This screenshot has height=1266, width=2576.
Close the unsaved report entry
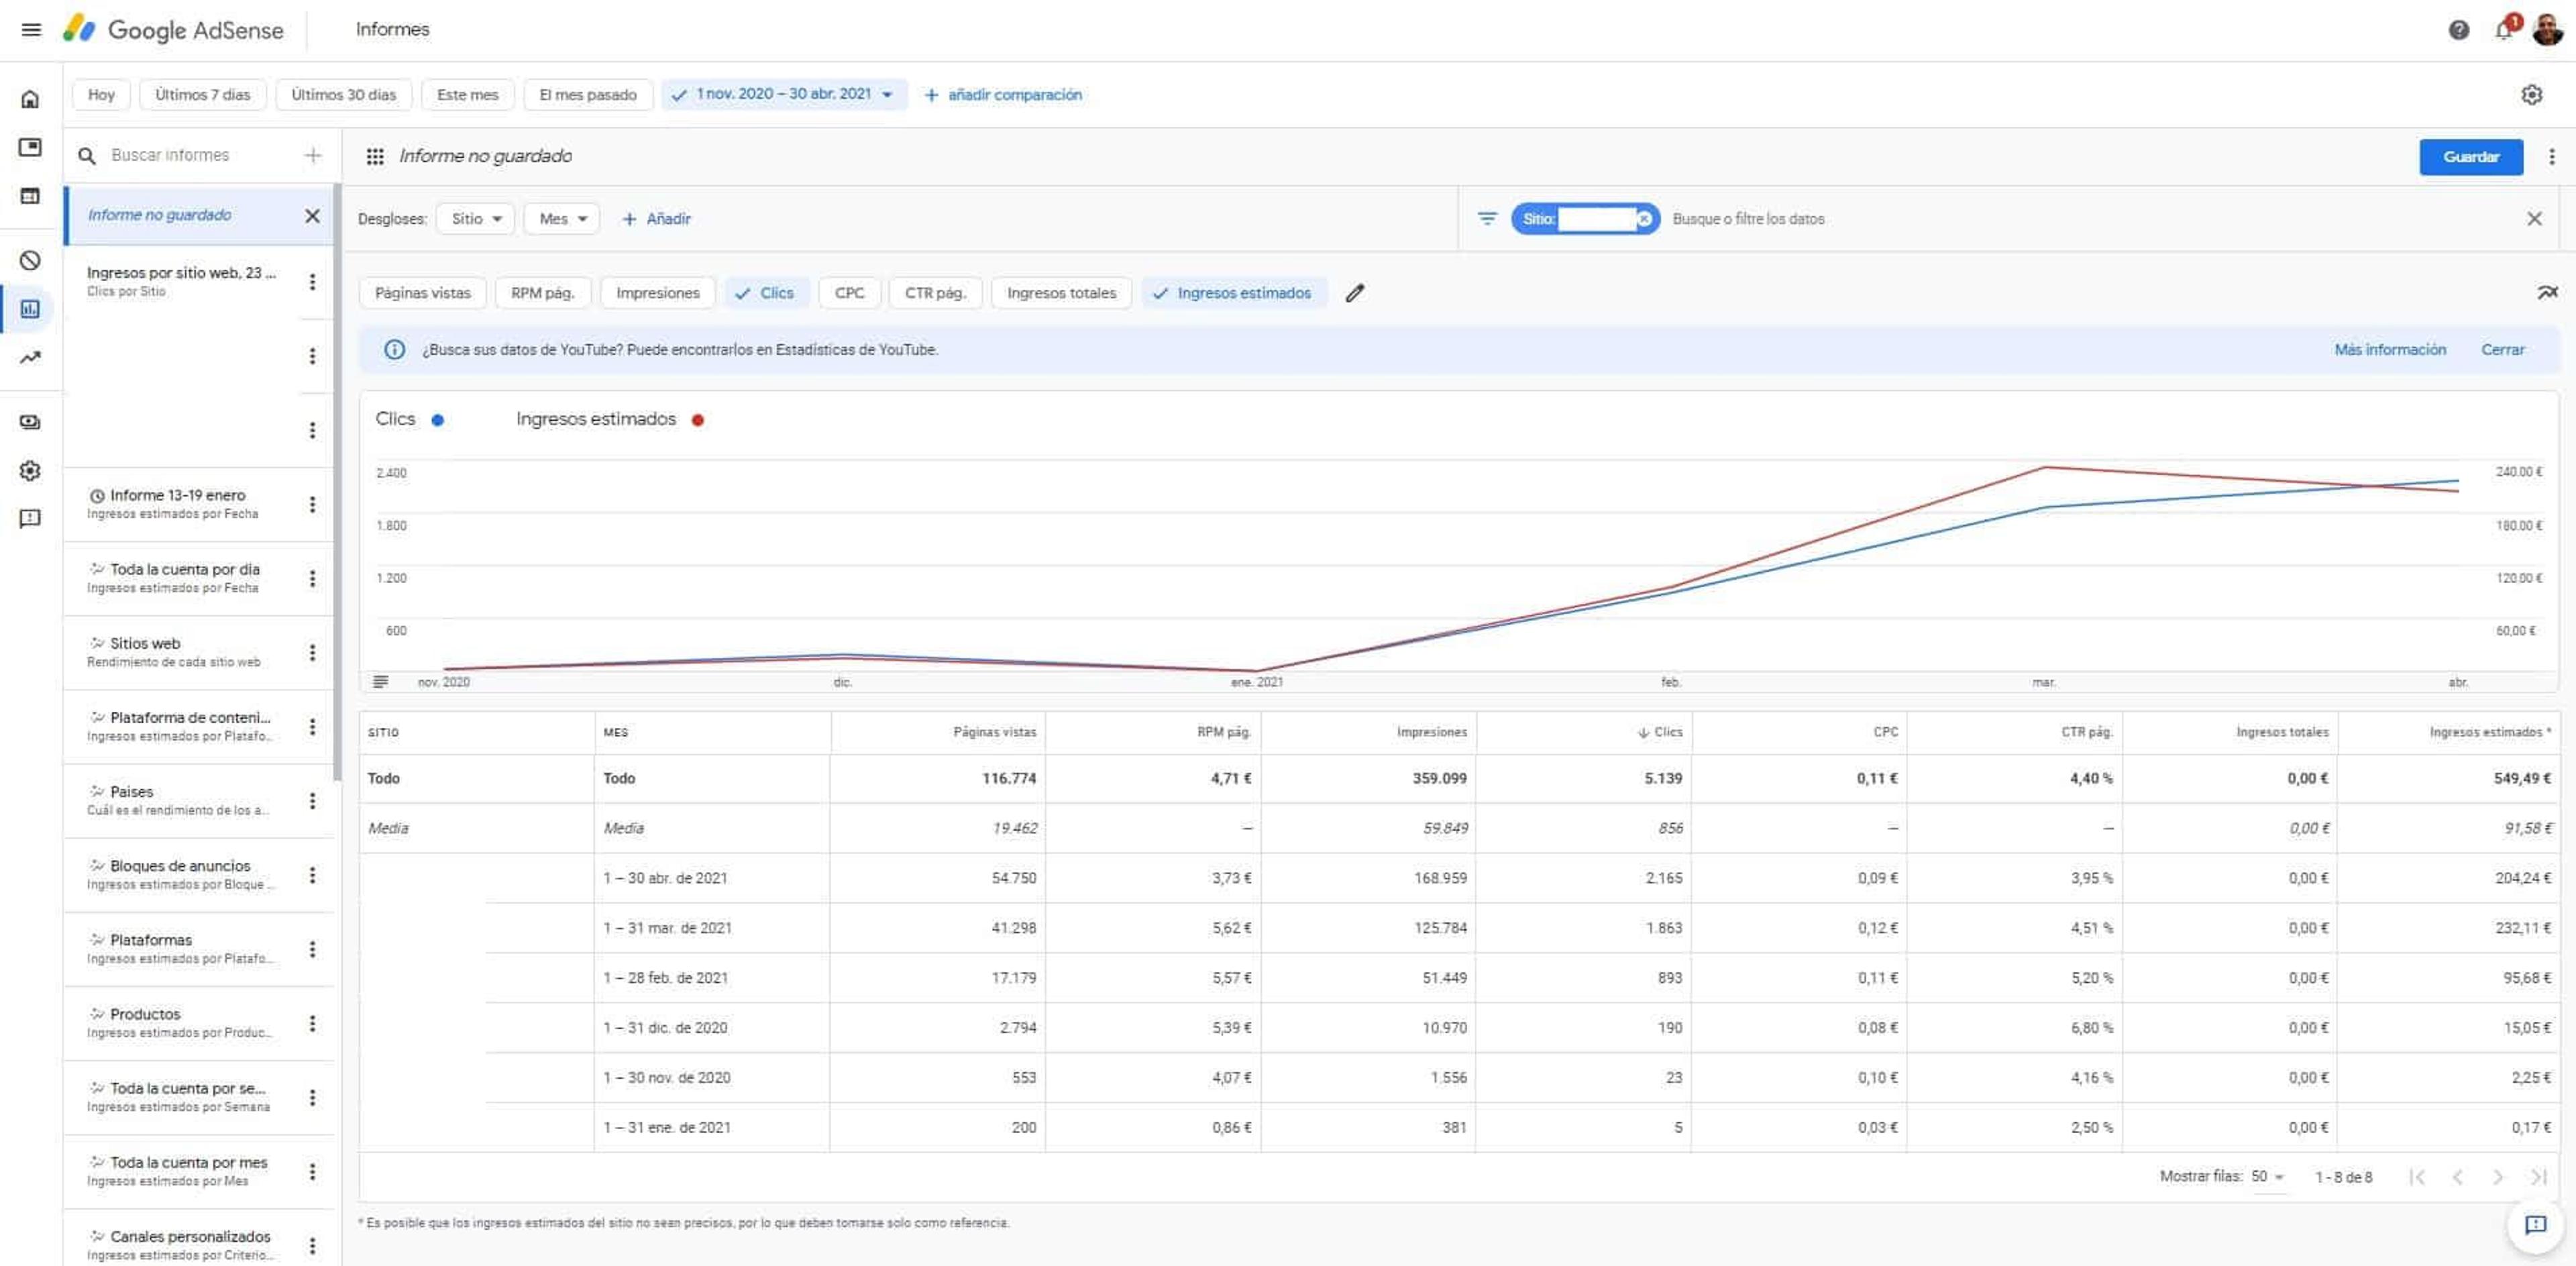coord(312,215)
